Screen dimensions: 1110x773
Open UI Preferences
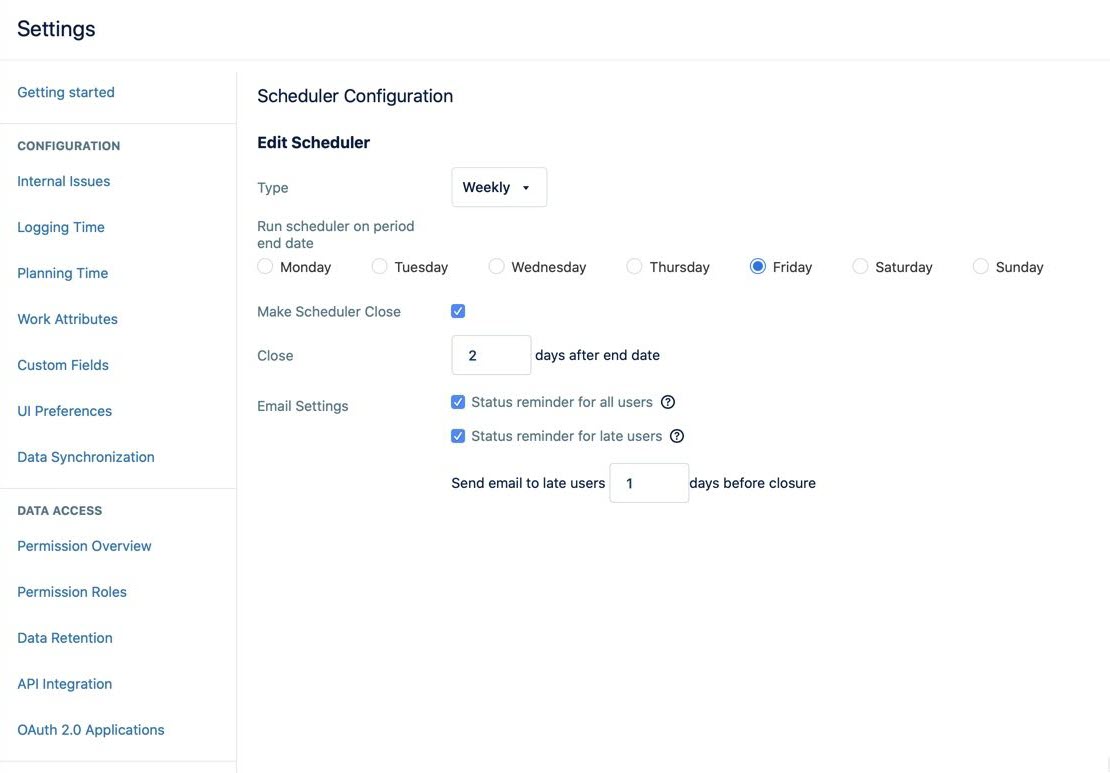pyautogui.click(x=64, y=410)
